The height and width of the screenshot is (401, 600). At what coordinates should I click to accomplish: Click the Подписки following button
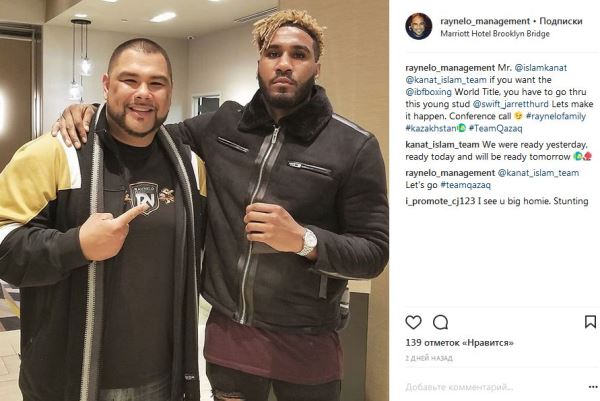561,21
